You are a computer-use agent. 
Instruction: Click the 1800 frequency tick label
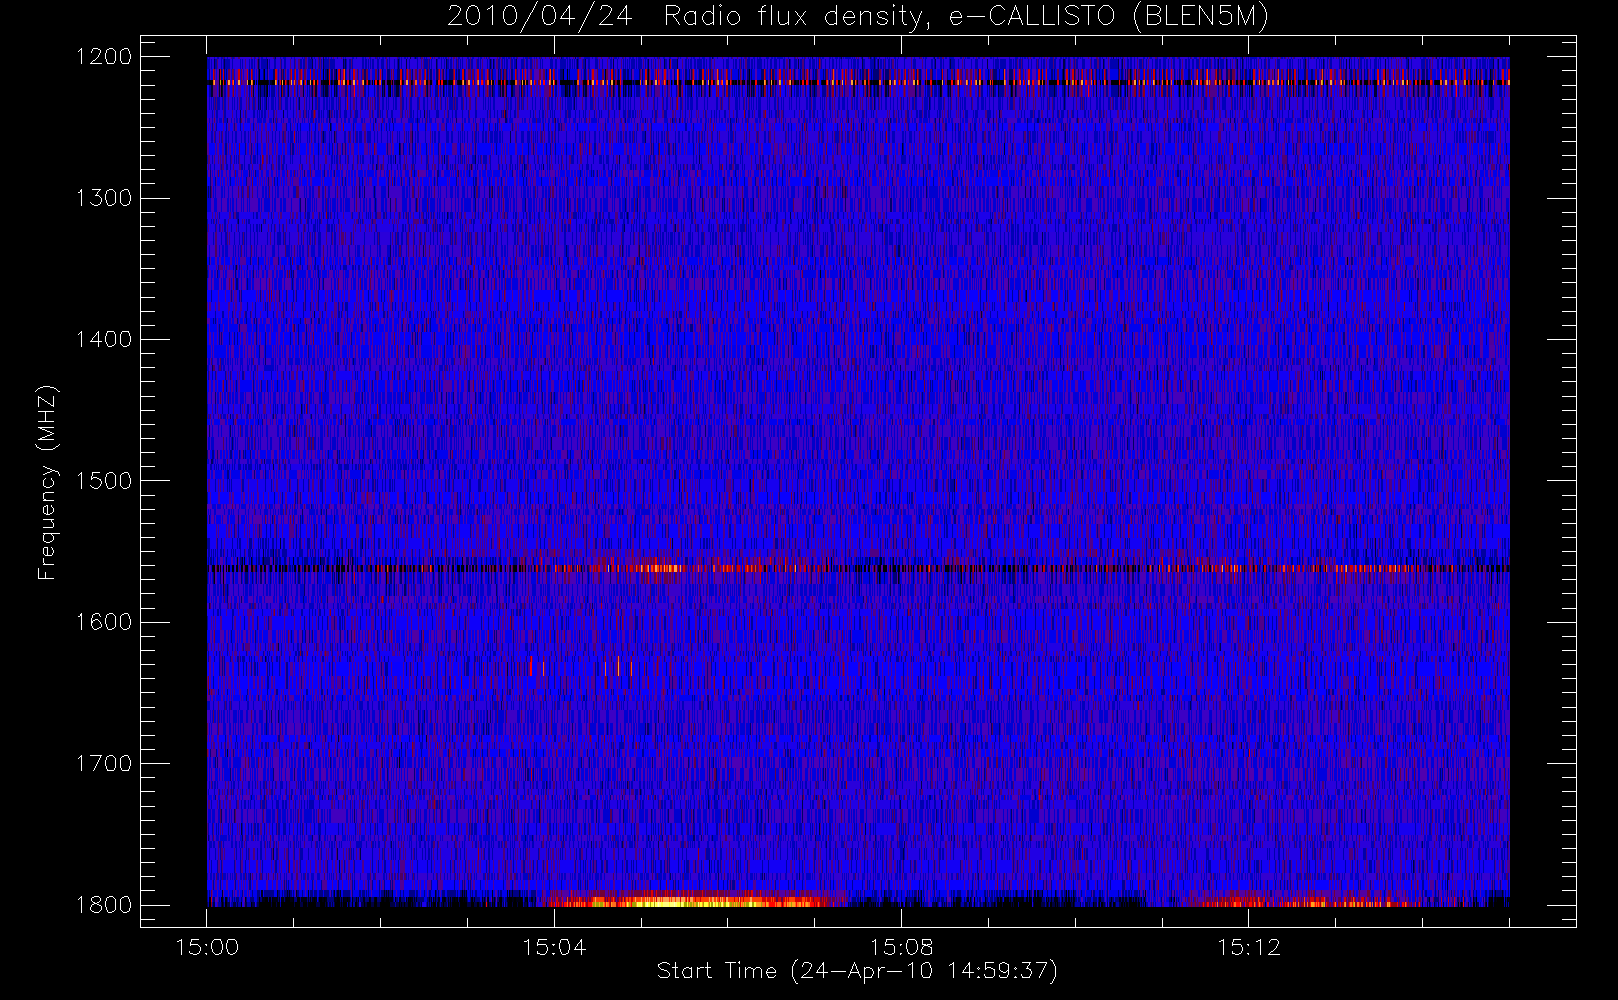coord(104,905)
